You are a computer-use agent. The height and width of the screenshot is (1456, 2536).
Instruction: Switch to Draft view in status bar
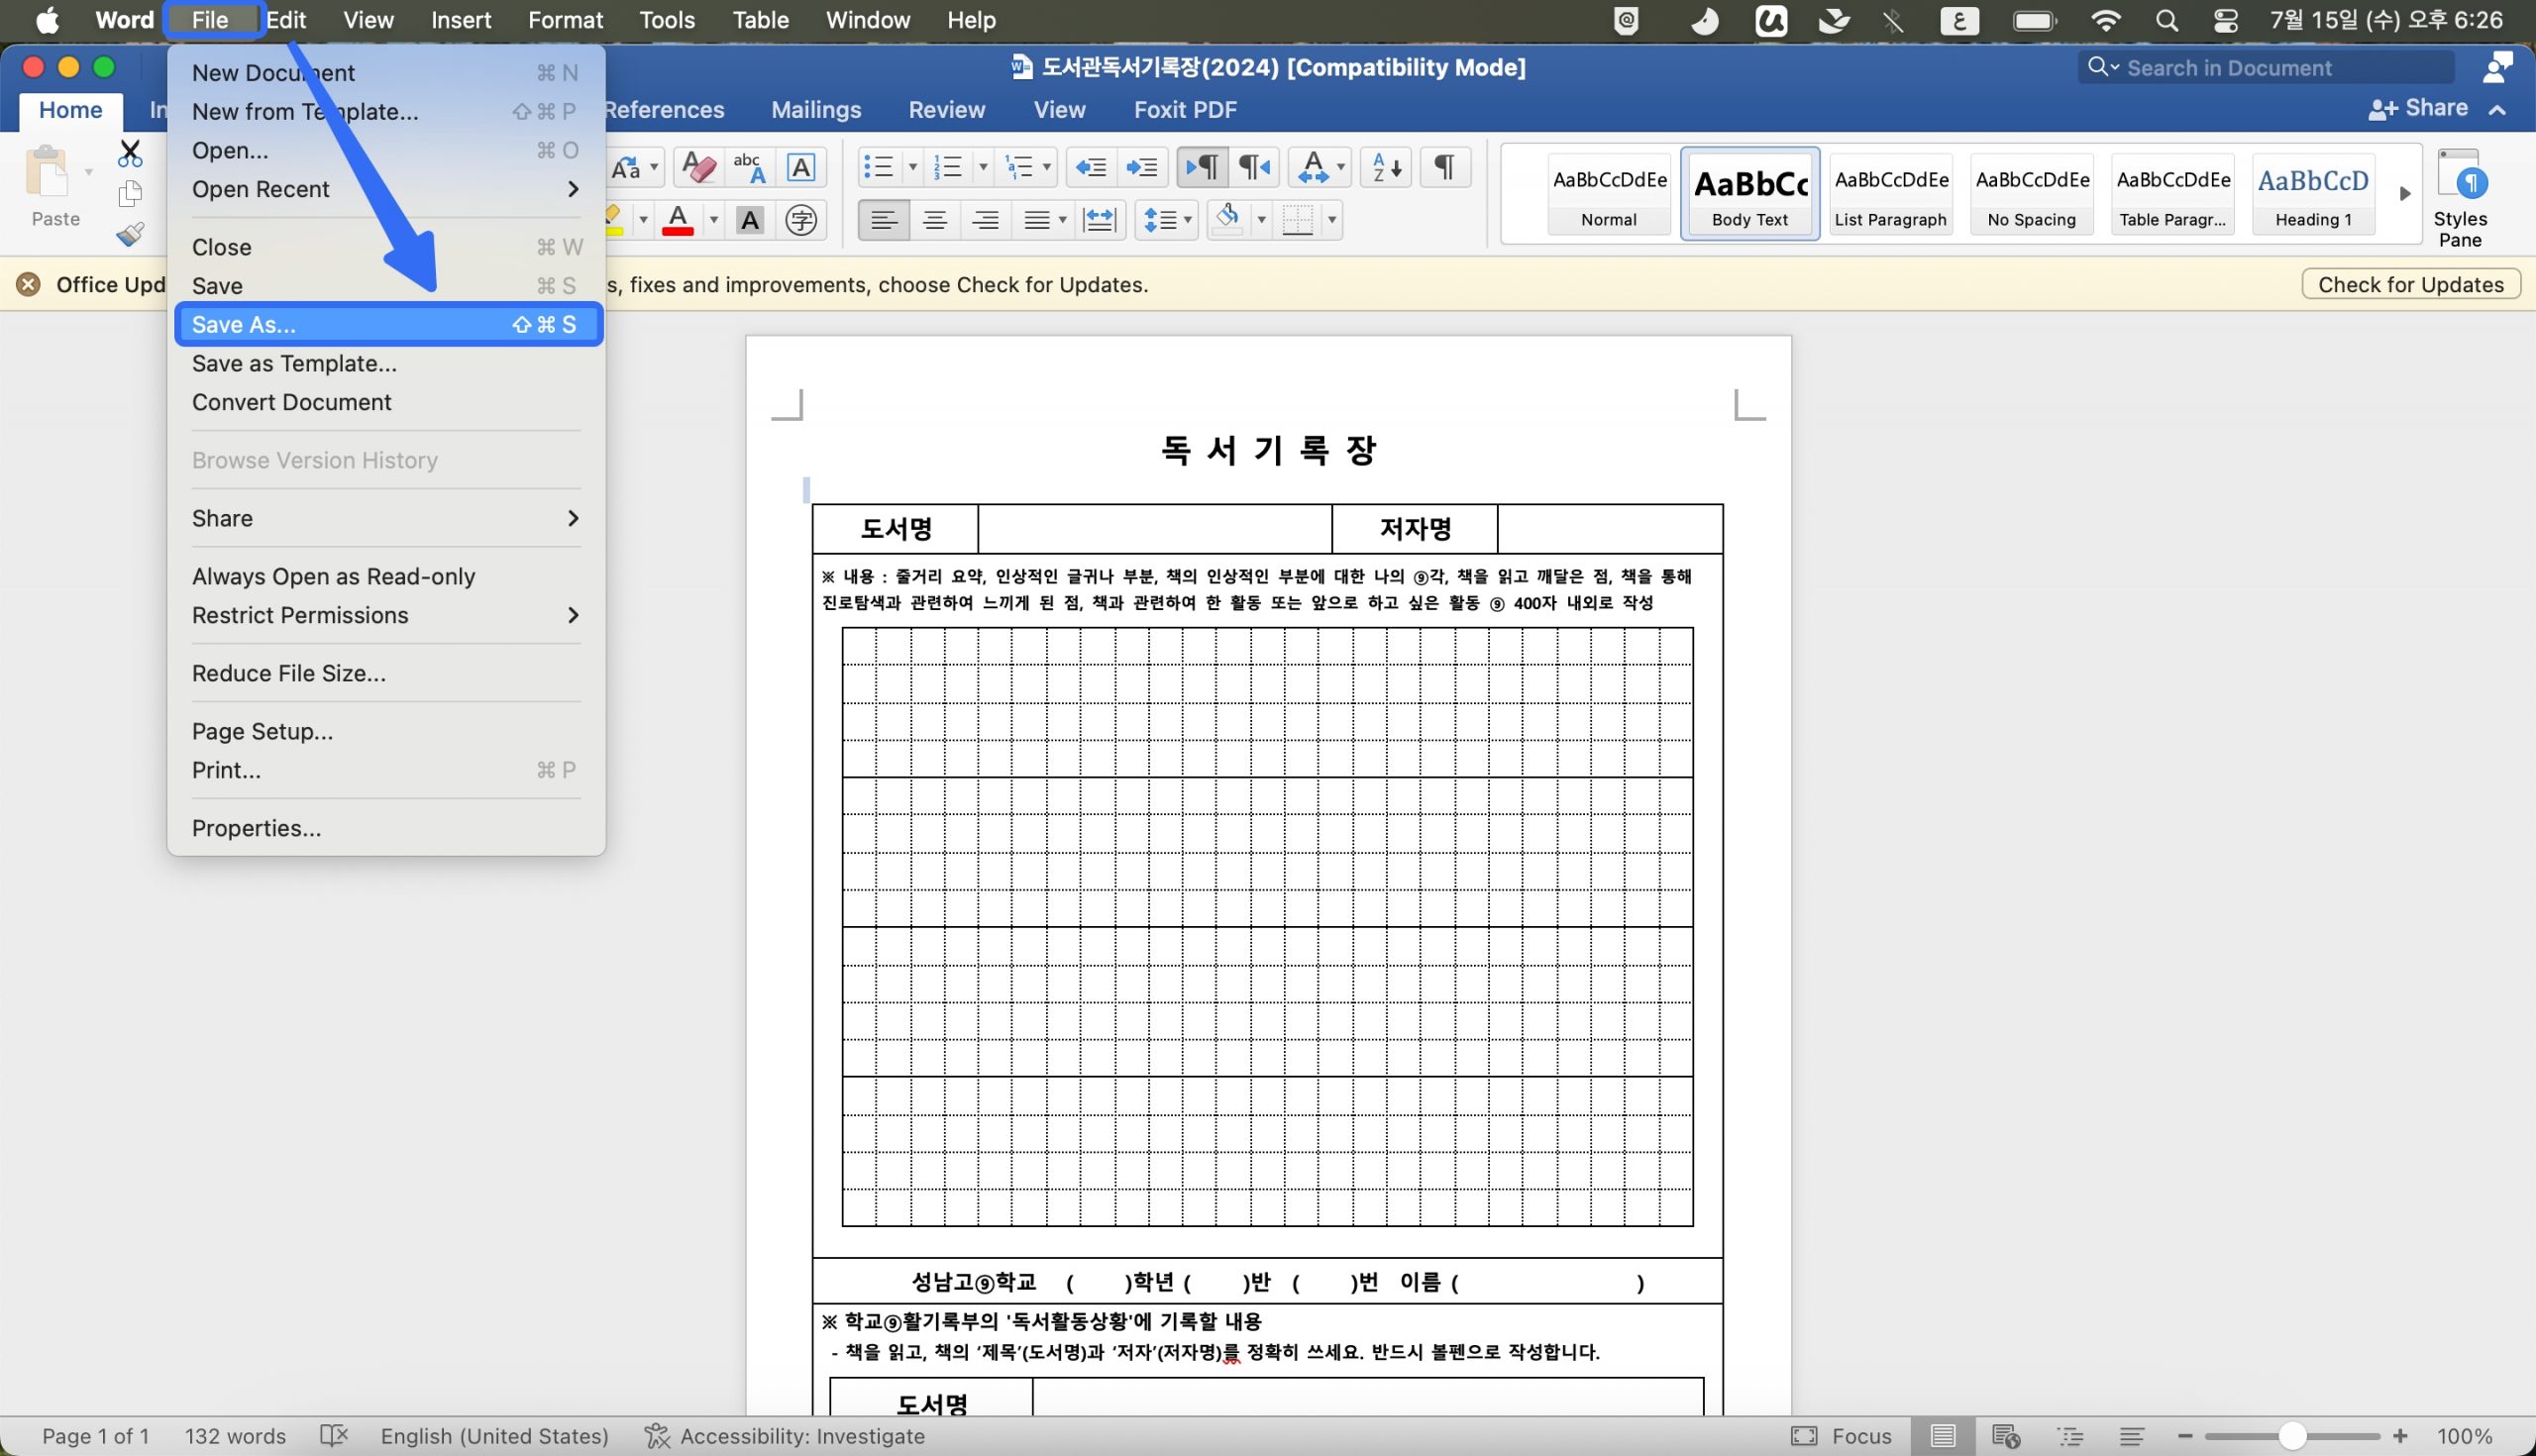tap(2132, 1436)
